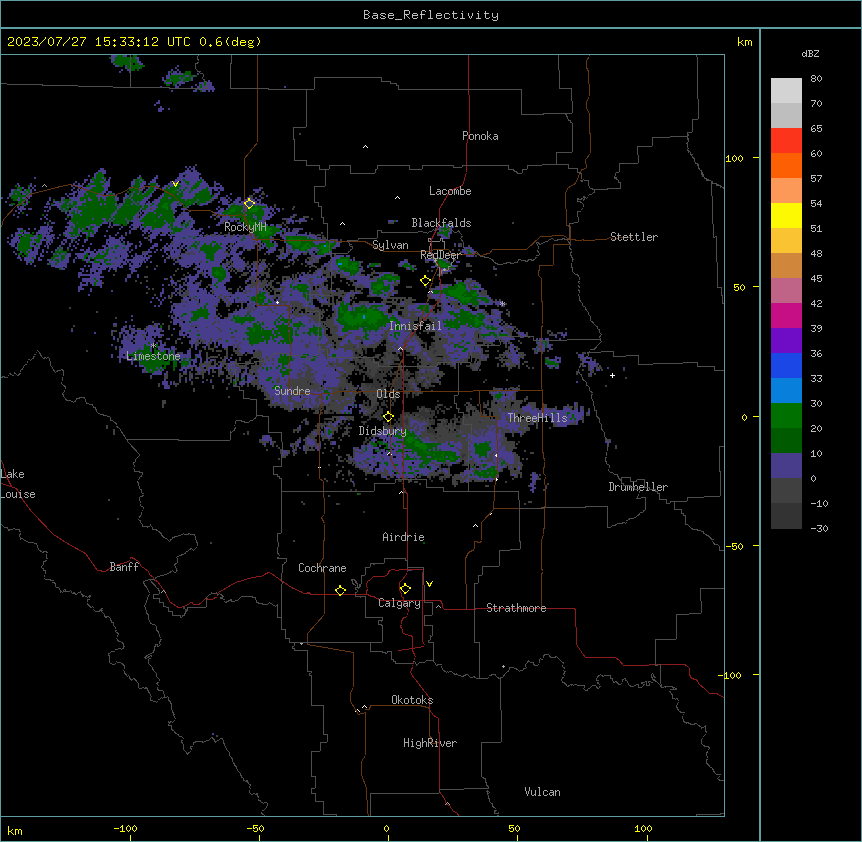Click the Drumheller city label

point(638,487)
